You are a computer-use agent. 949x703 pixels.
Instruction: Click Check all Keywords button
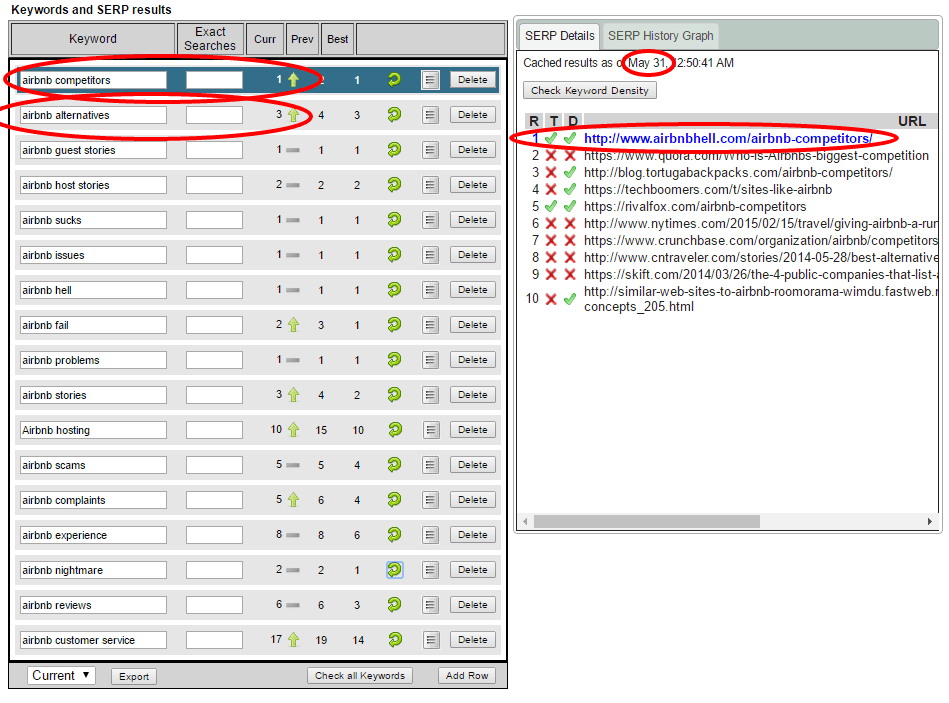tap(360, 676)
